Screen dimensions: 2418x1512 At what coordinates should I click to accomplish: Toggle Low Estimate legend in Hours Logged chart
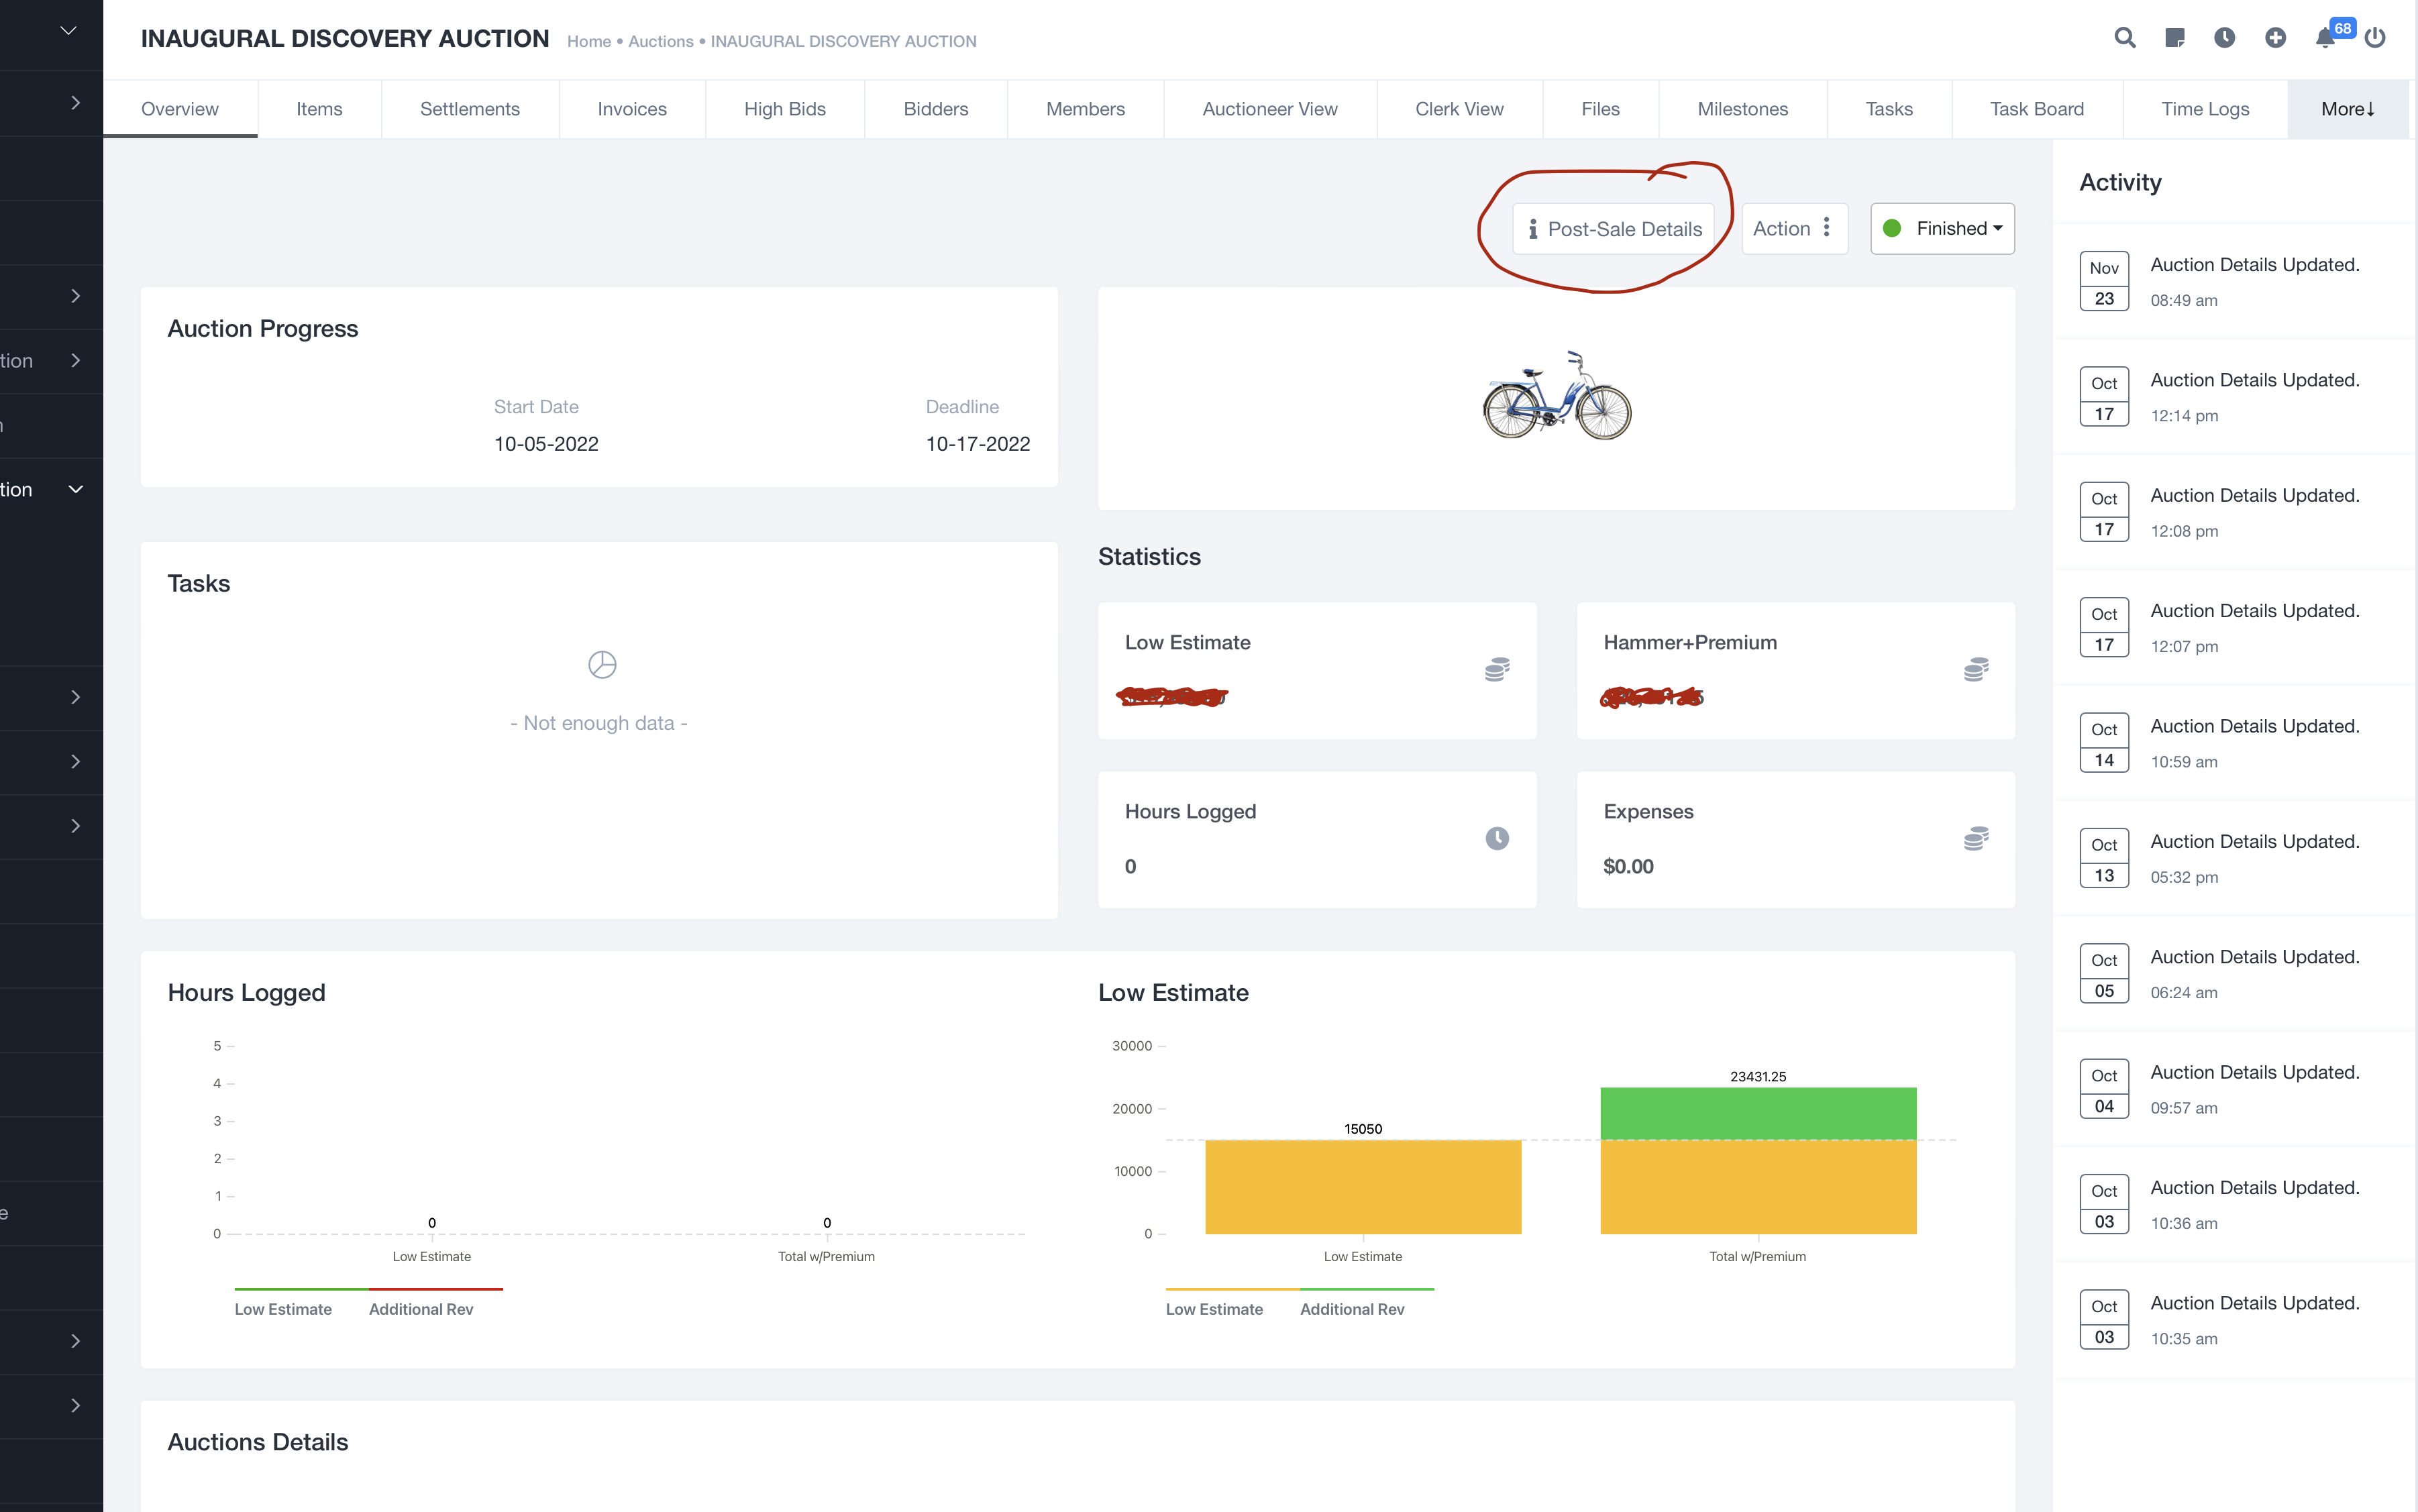(283, 1309)
